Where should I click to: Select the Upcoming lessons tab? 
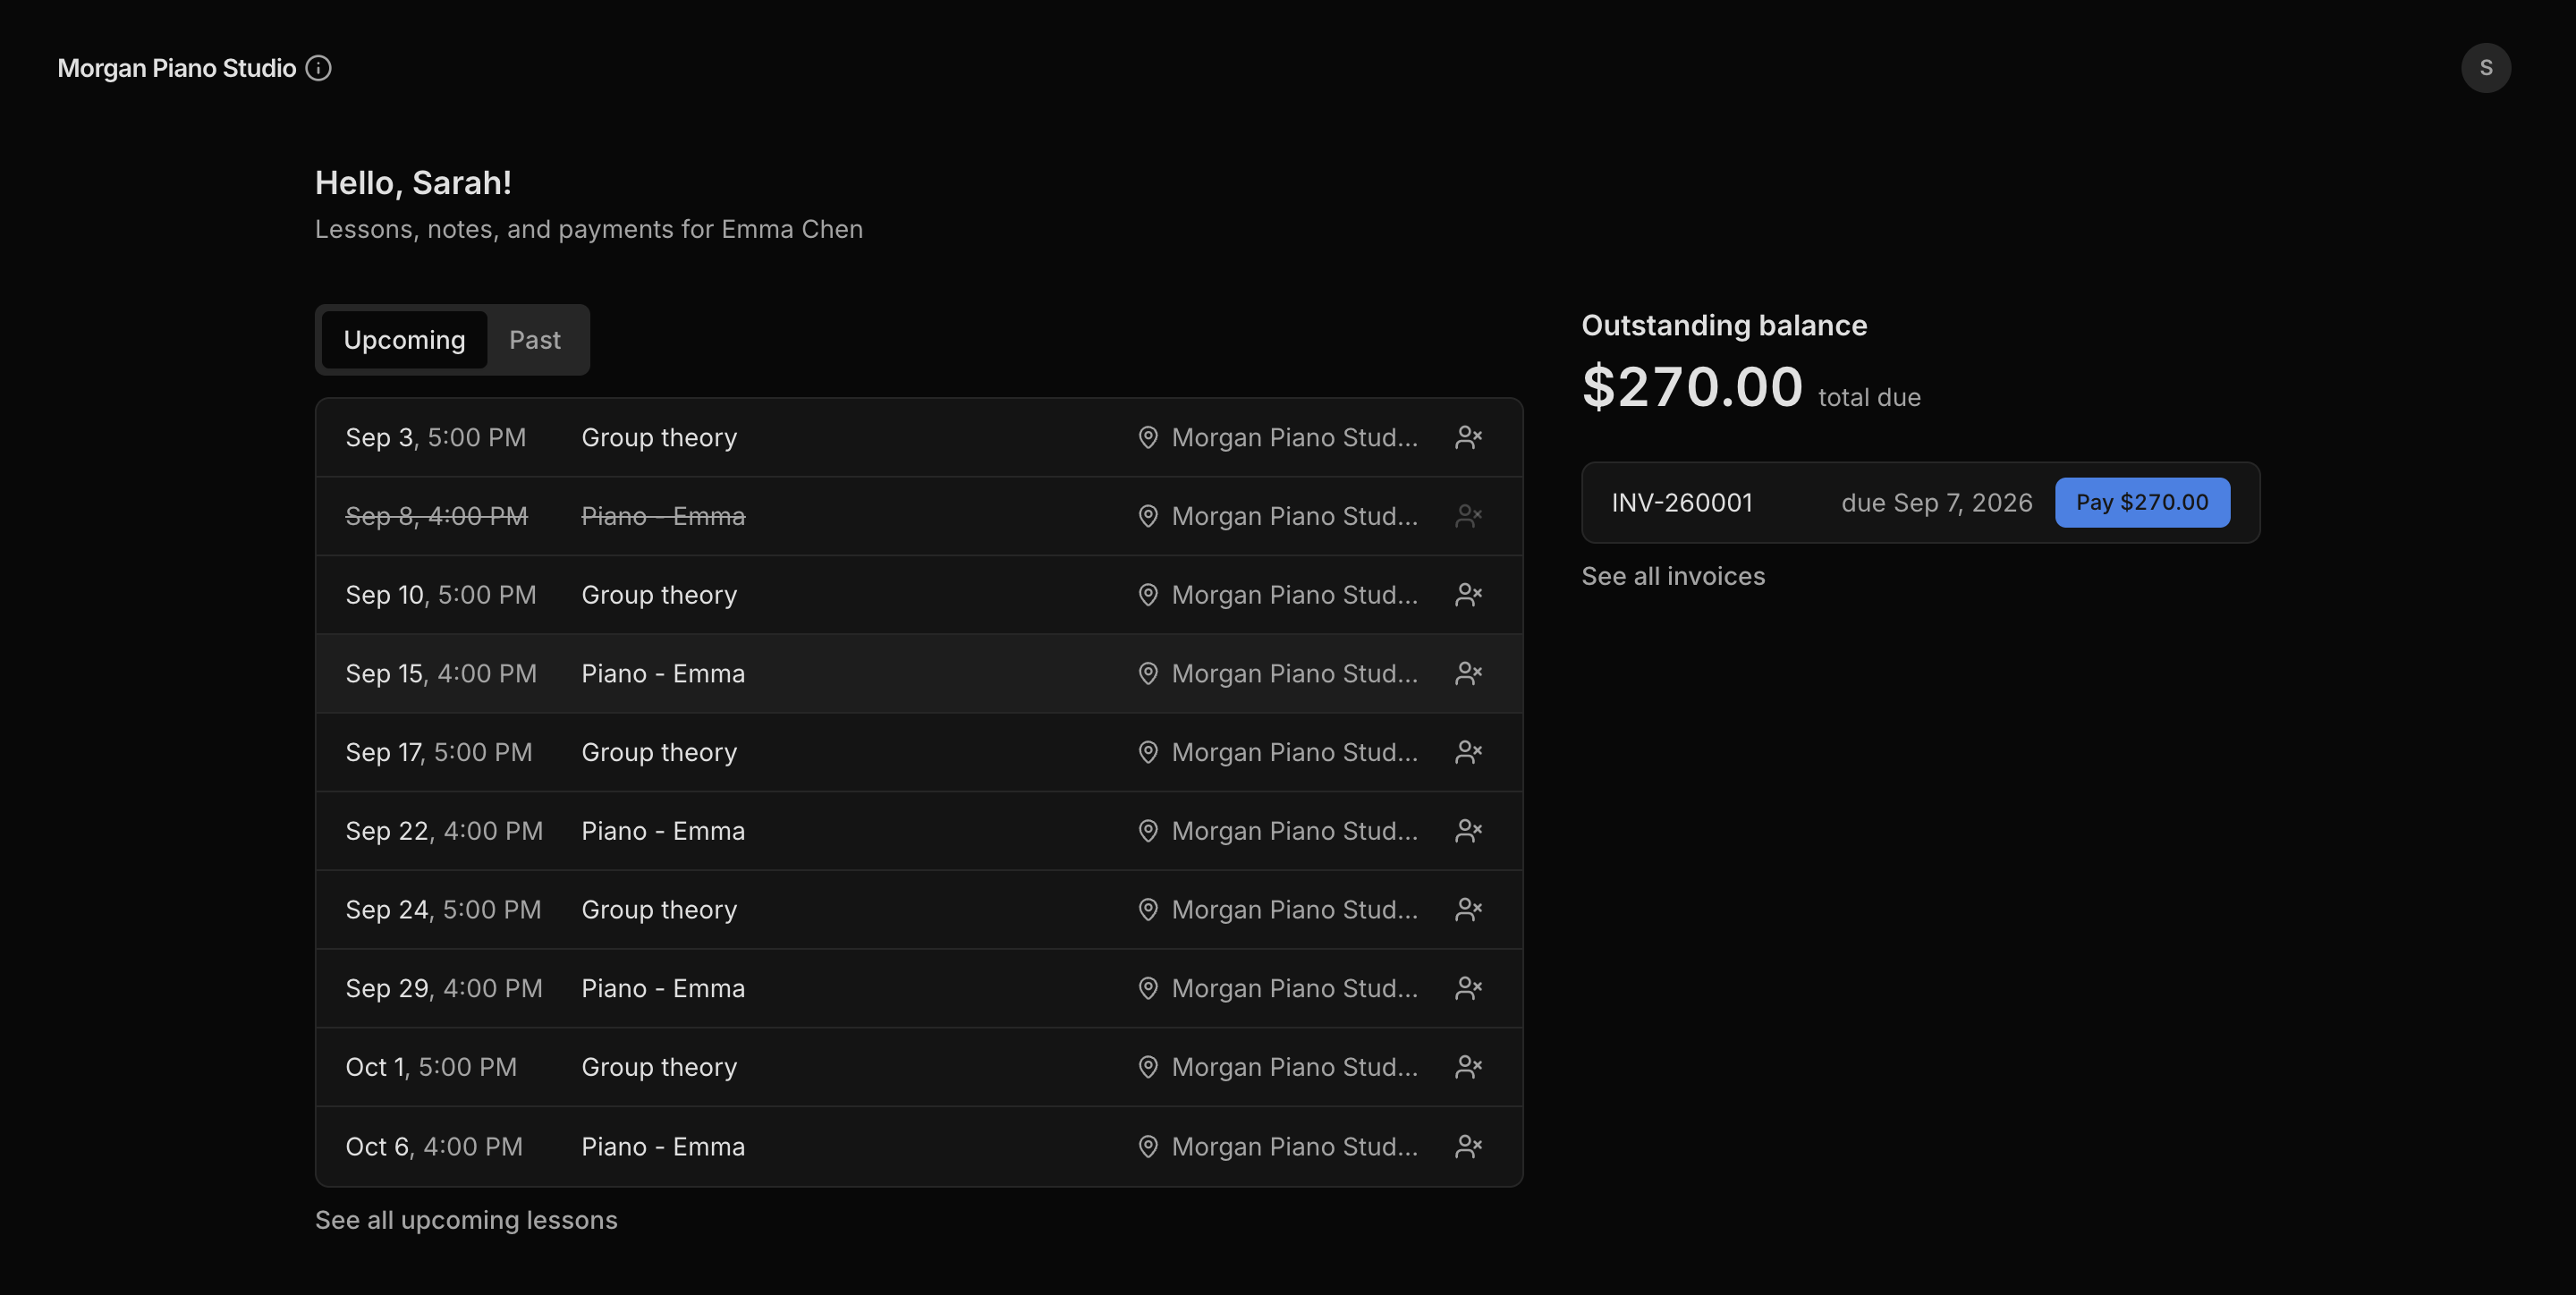pos(404,340)
